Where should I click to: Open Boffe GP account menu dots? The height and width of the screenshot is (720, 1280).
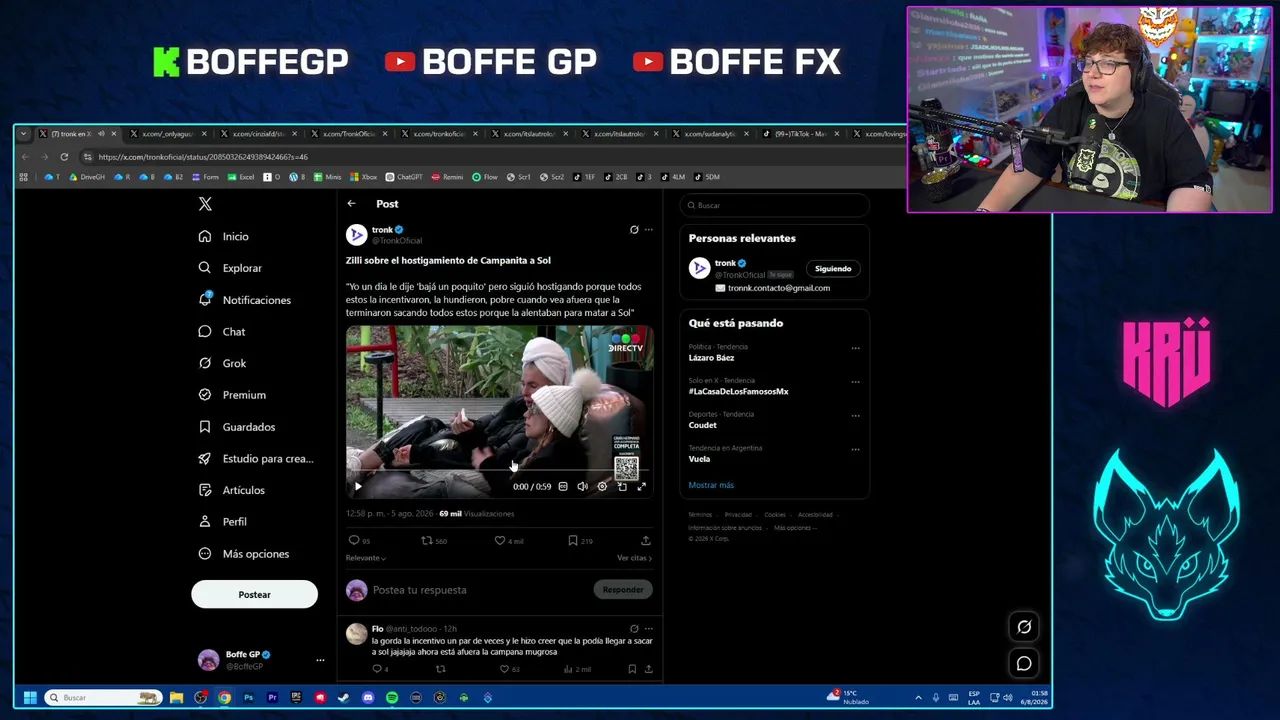point(320,660)
